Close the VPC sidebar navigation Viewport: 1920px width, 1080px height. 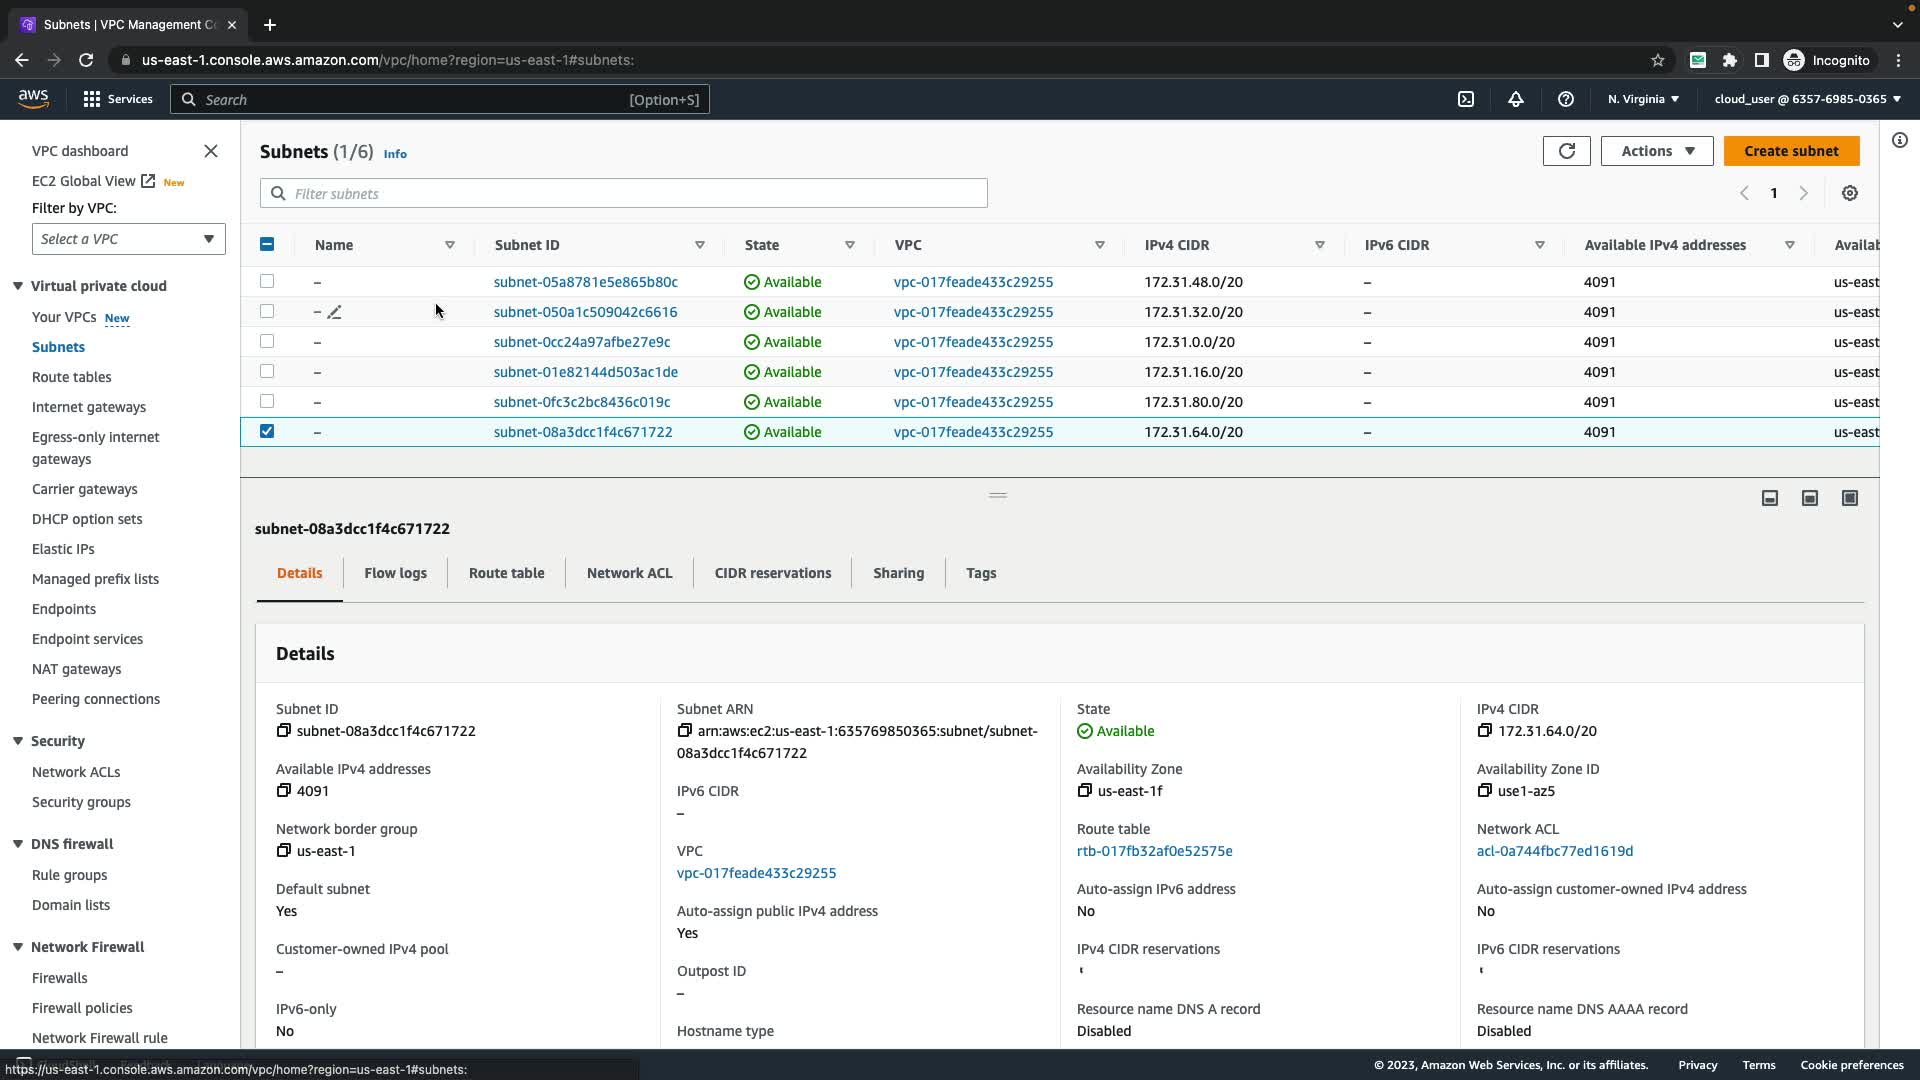(210, 151)
